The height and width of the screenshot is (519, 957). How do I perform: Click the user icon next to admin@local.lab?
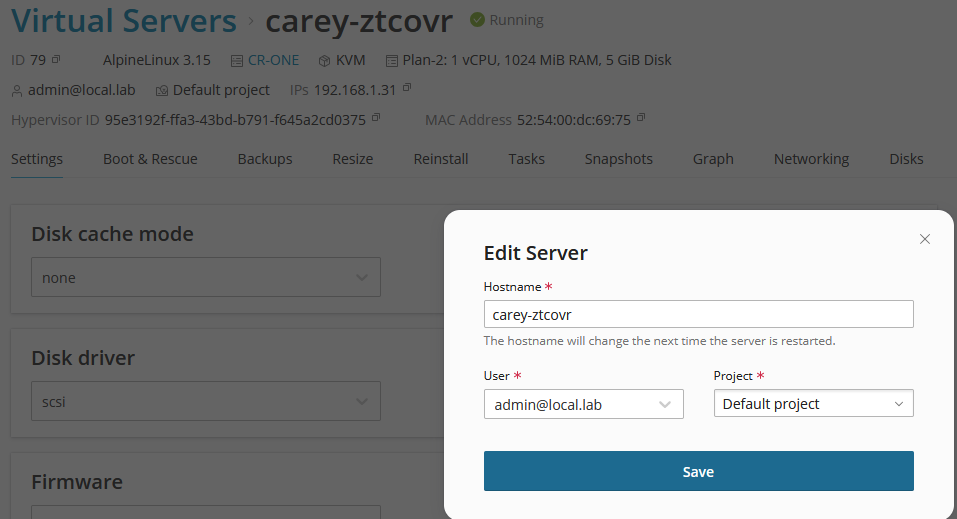17,91
